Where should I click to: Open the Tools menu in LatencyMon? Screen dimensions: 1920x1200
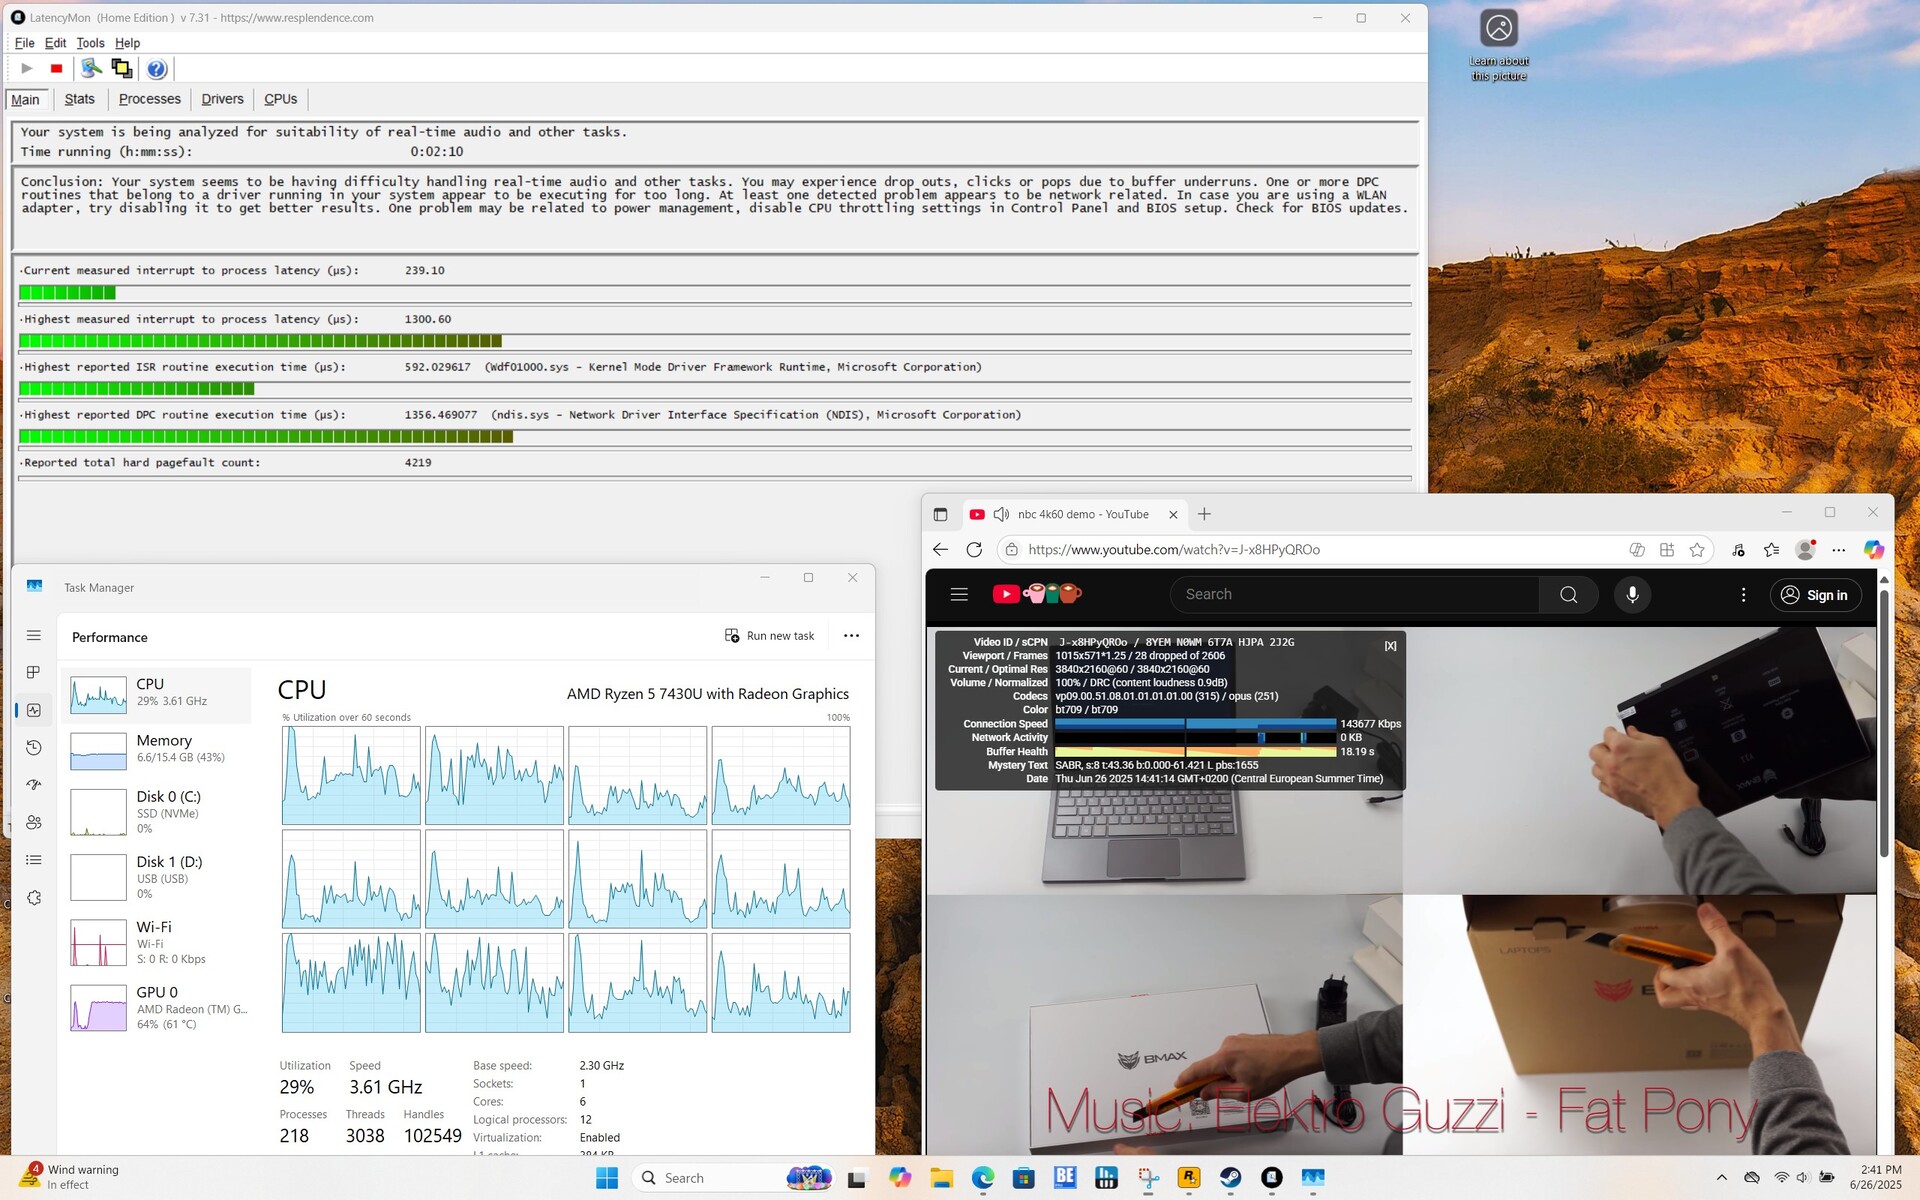[x=90, y=43]
